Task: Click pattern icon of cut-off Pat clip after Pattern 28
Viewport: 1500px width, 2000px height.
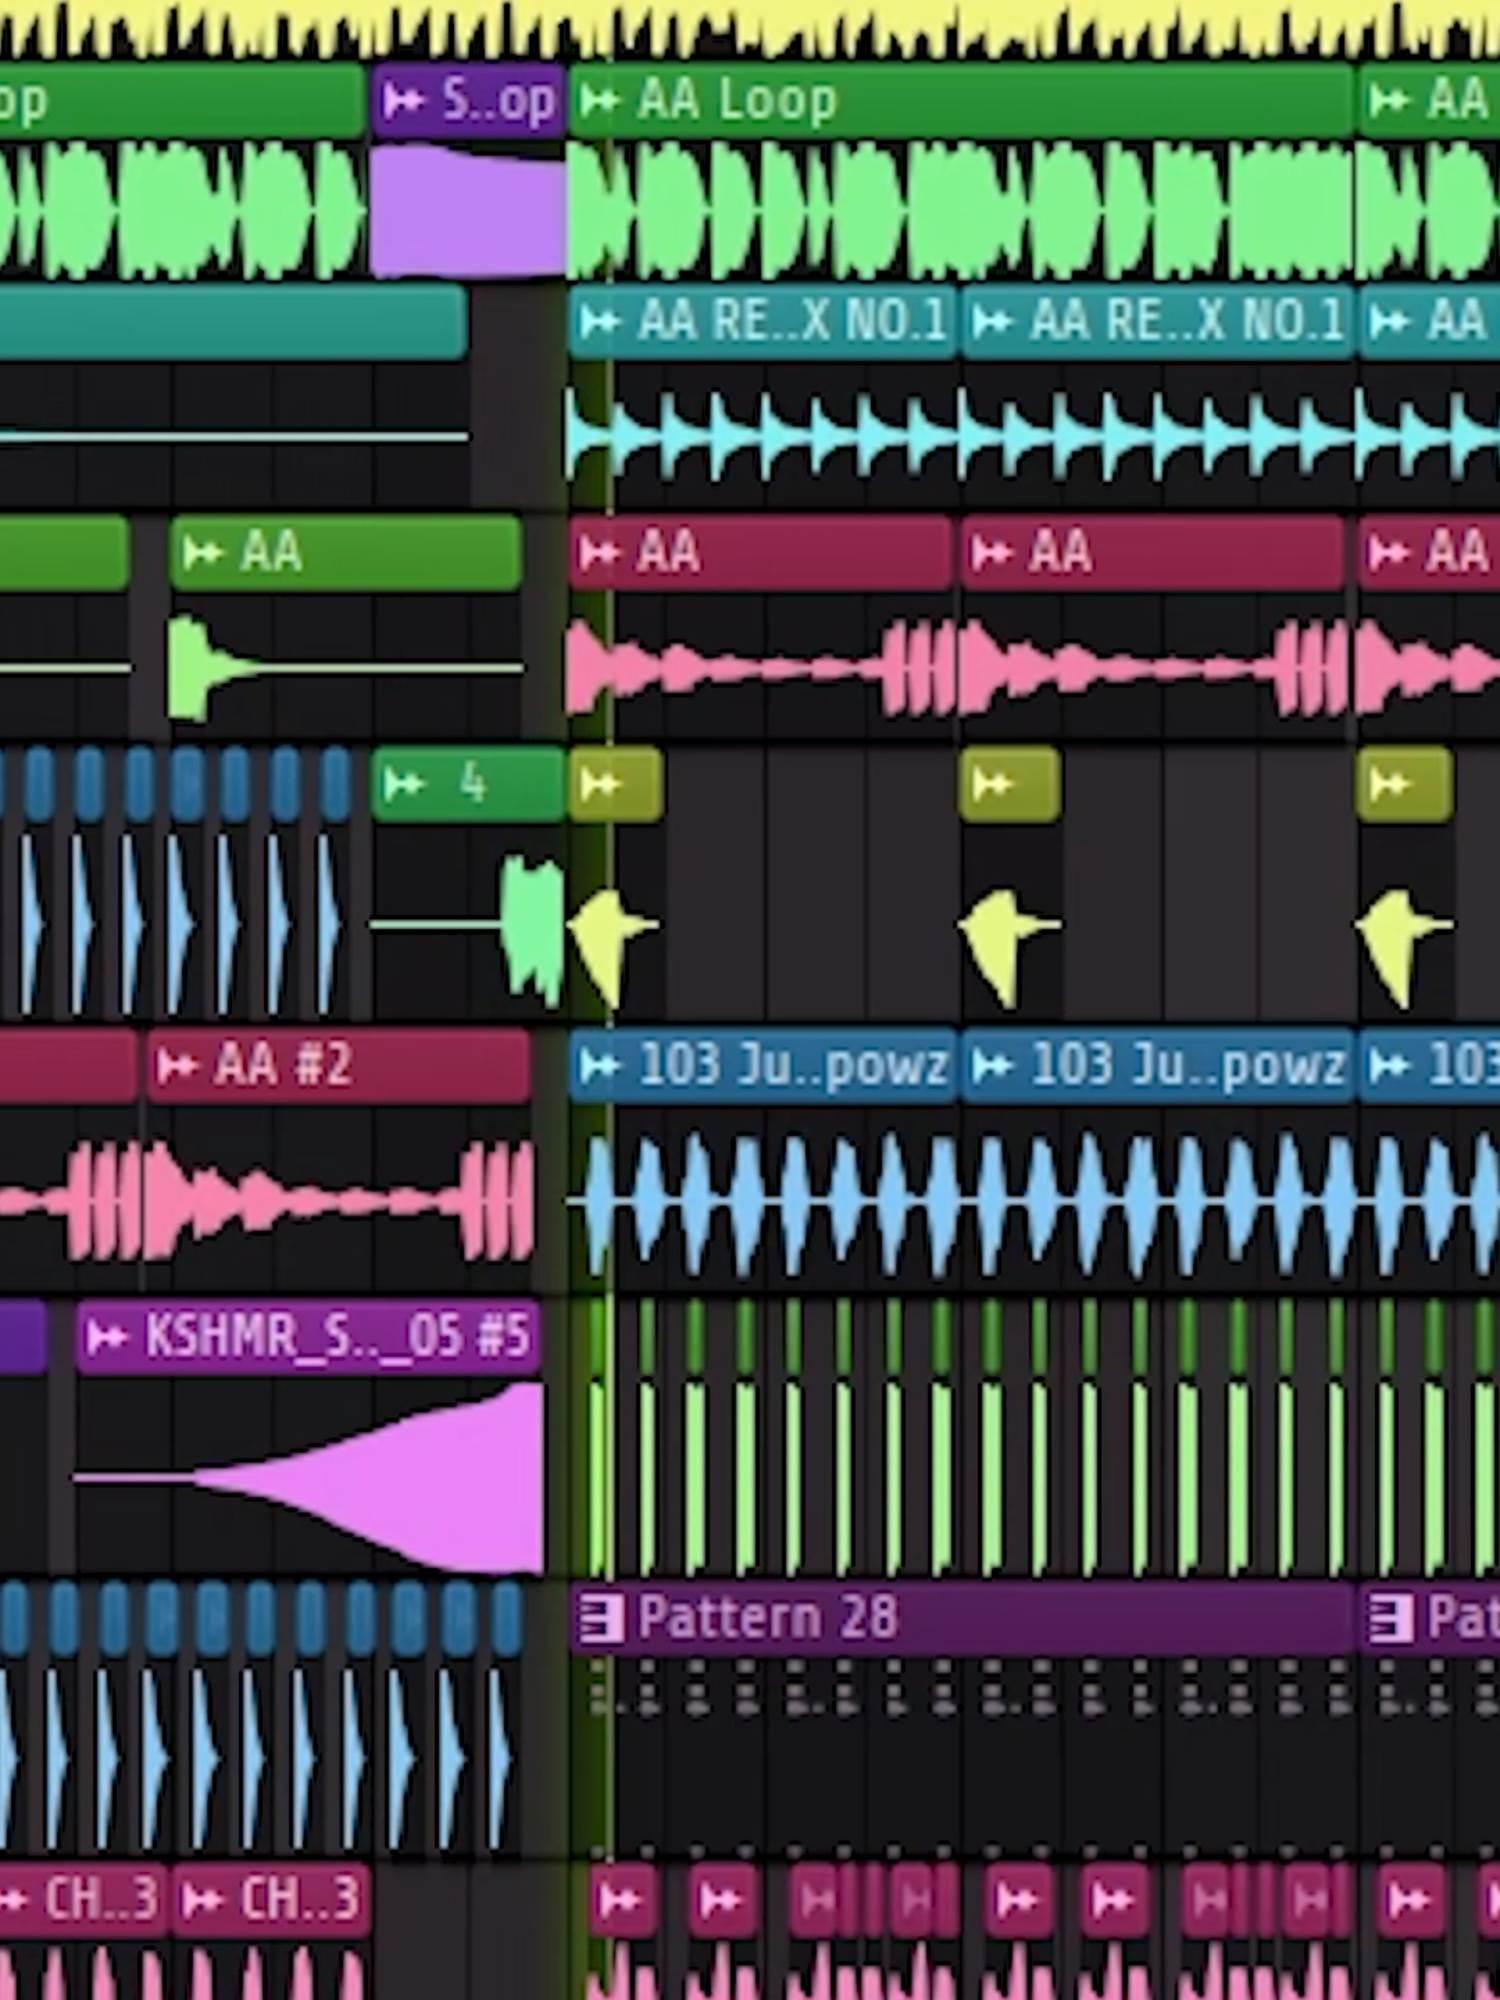Action: coord(1391,1617)
